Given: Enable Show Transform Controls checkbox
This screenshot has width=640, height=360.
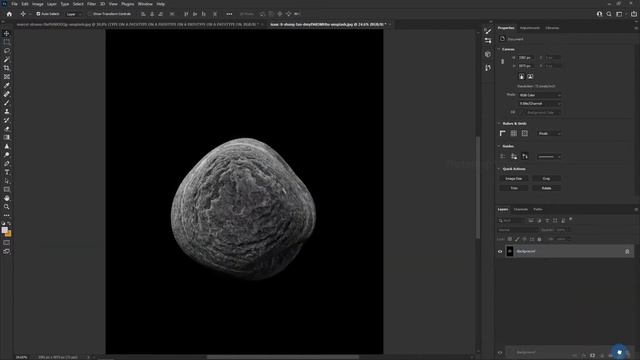Looking at the screenshot, I should point(90,14).
